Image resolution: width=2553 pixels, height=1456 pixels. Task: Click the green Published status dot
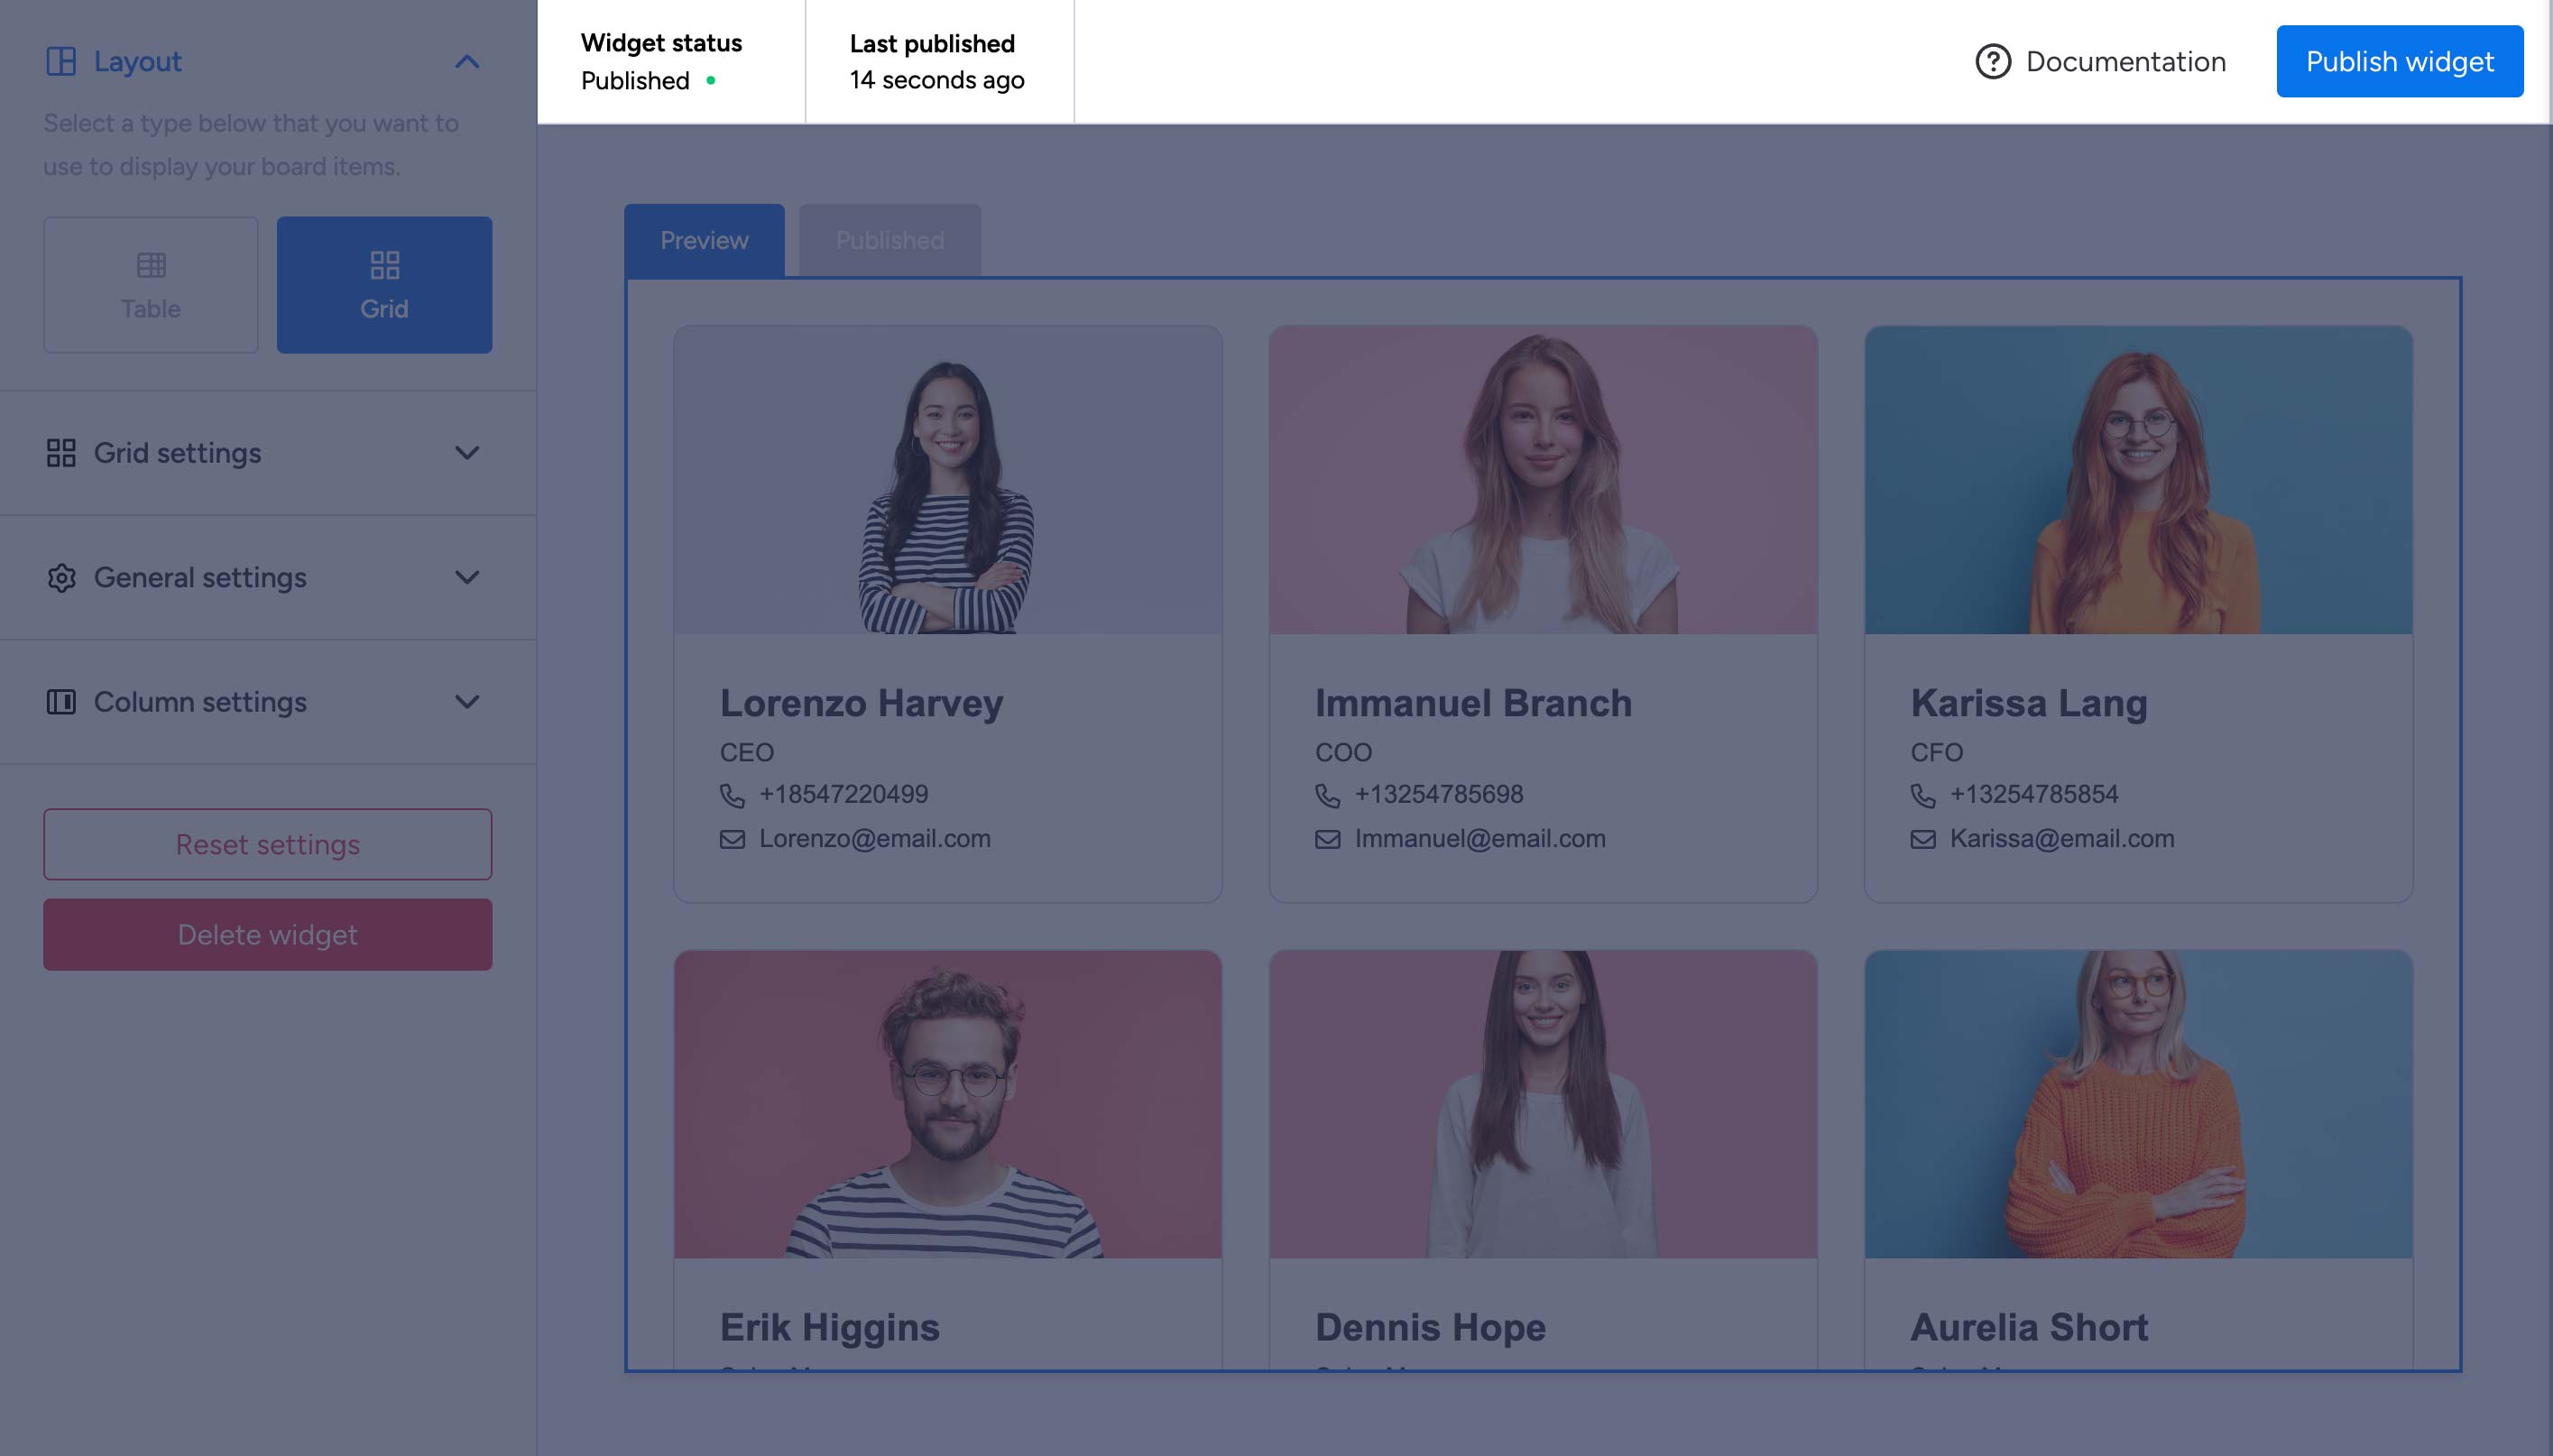tap(711, 80)
